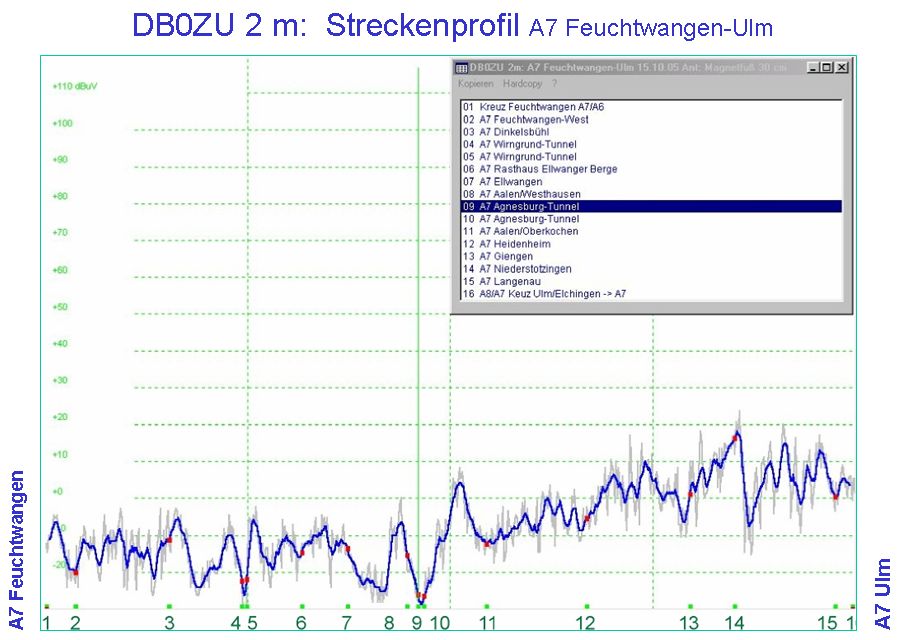Screen dimensions: 904x640
Task: Pick the highlighted 09 A7 Agnesburg-Tunnel entry
Action: tap(520, 207)
